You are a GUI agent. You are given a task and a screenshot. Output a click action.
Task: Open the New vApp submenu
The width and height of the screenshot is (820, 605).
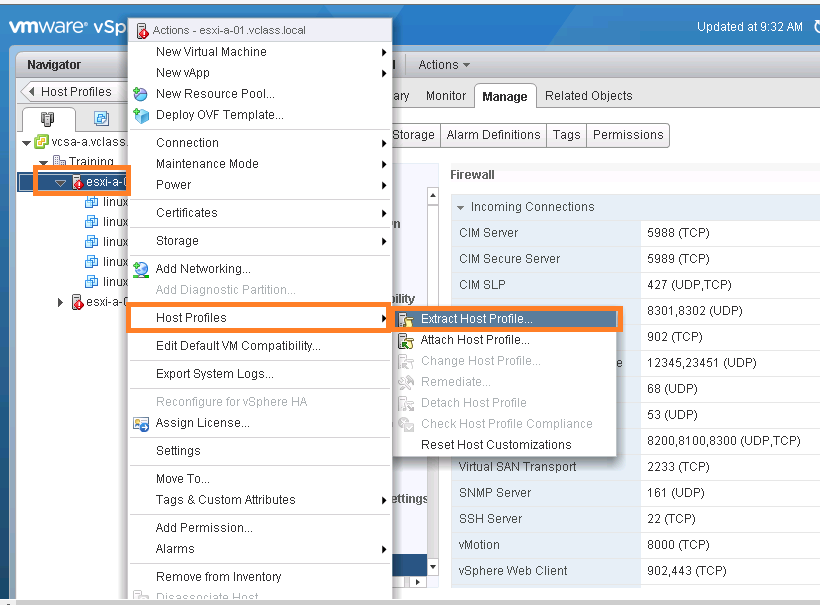tap(260, 73)
